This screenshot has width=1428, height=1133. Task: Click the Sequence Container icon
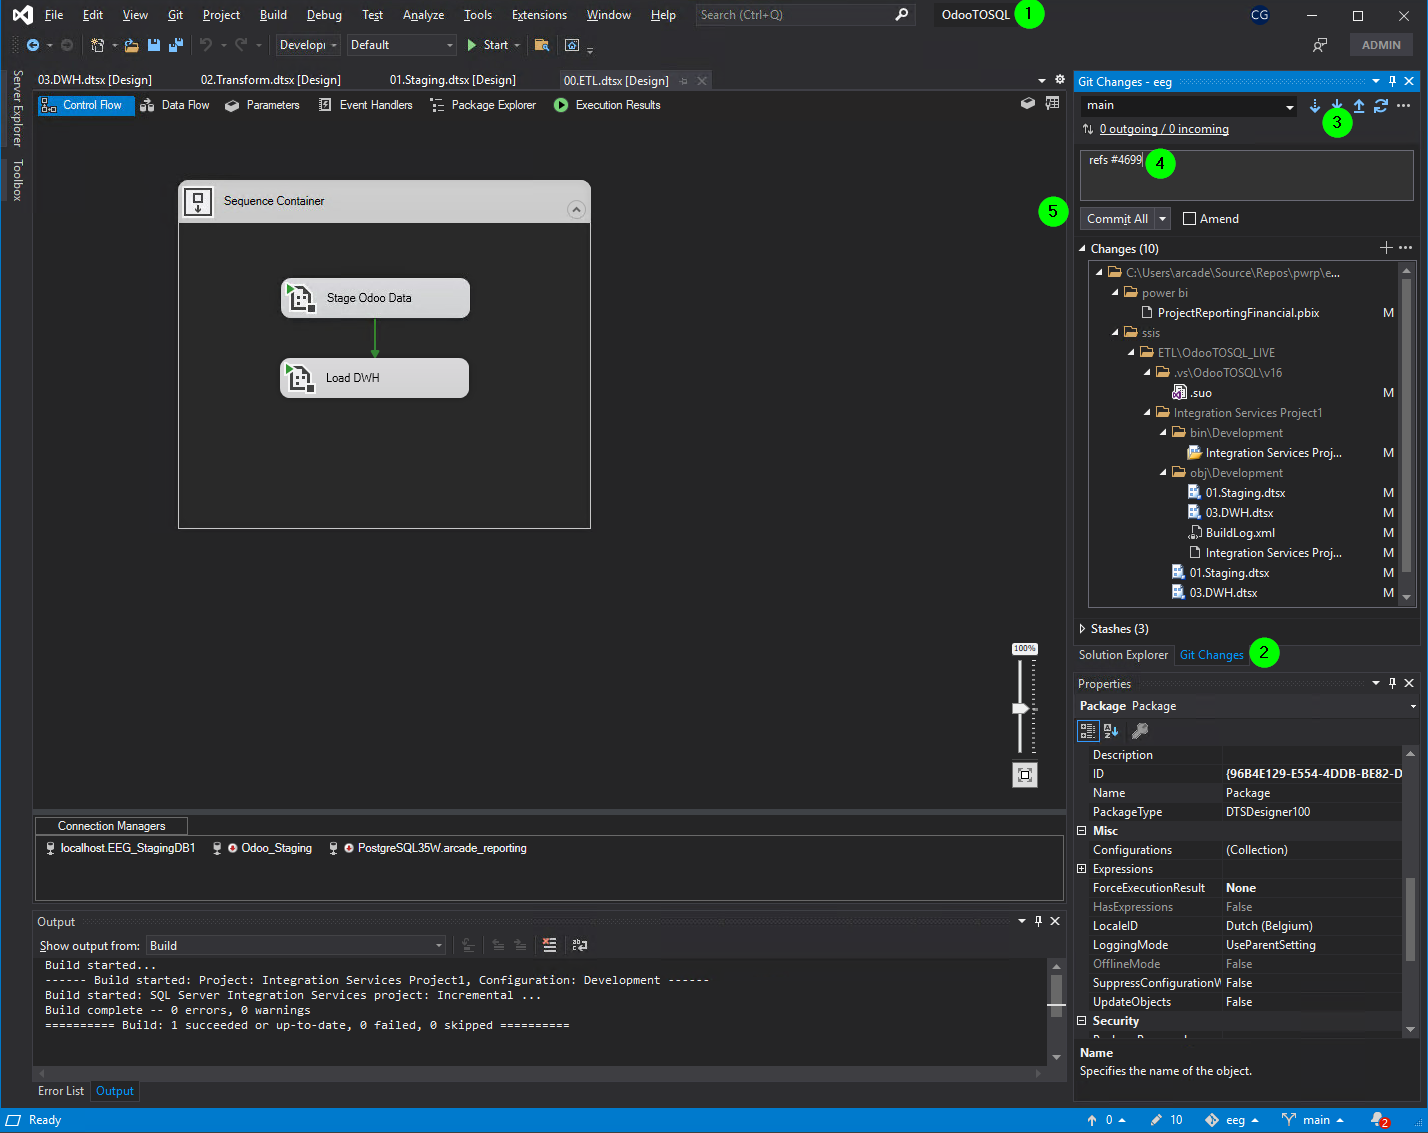[x=198, y=201]
